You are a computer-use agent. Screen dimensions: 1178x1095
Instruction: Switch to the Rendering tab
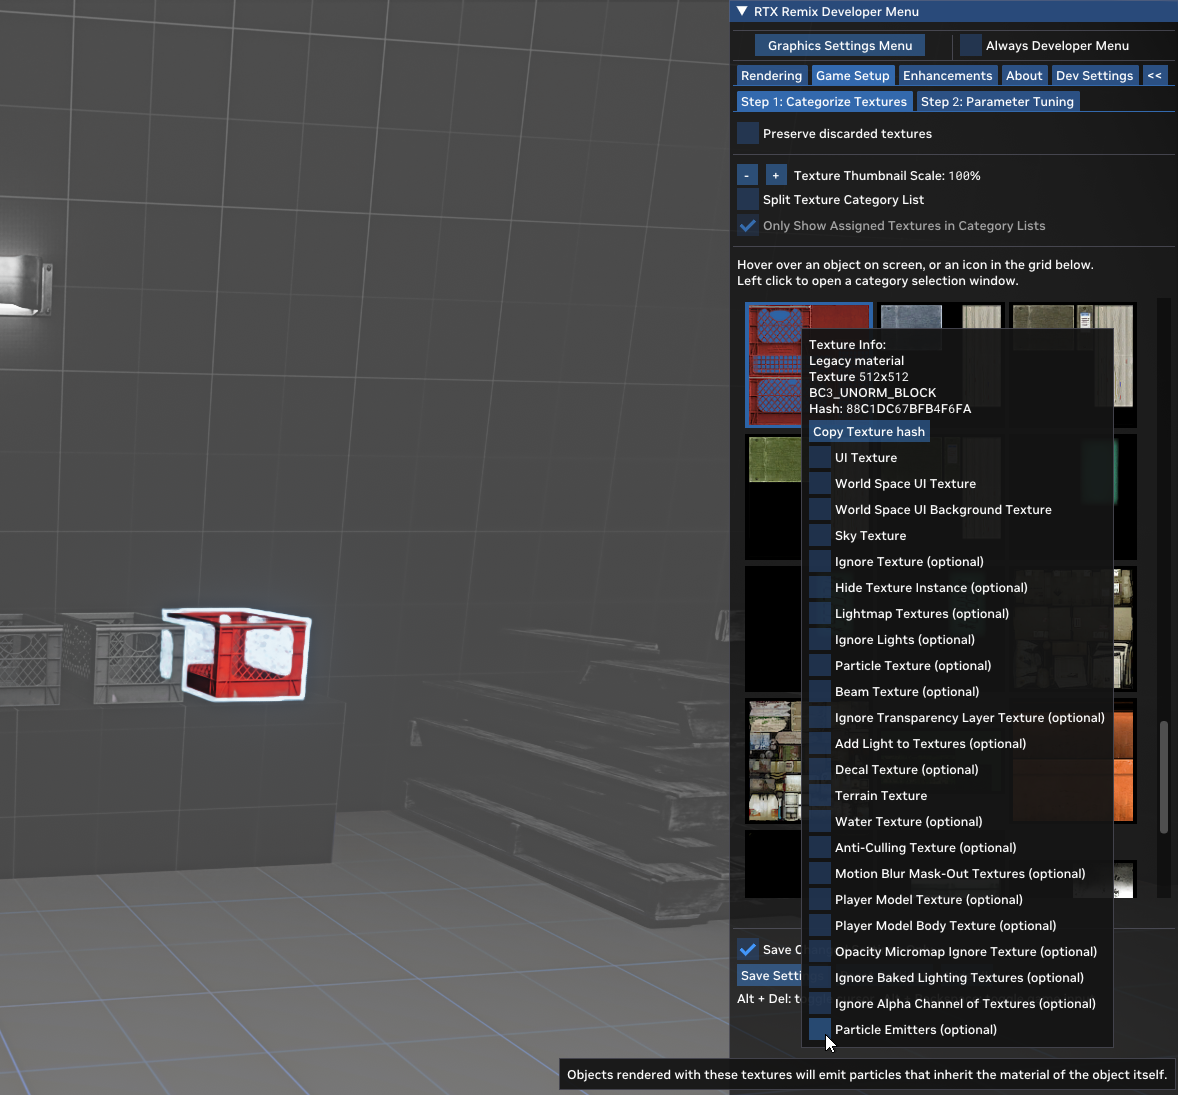pos(771,75)
